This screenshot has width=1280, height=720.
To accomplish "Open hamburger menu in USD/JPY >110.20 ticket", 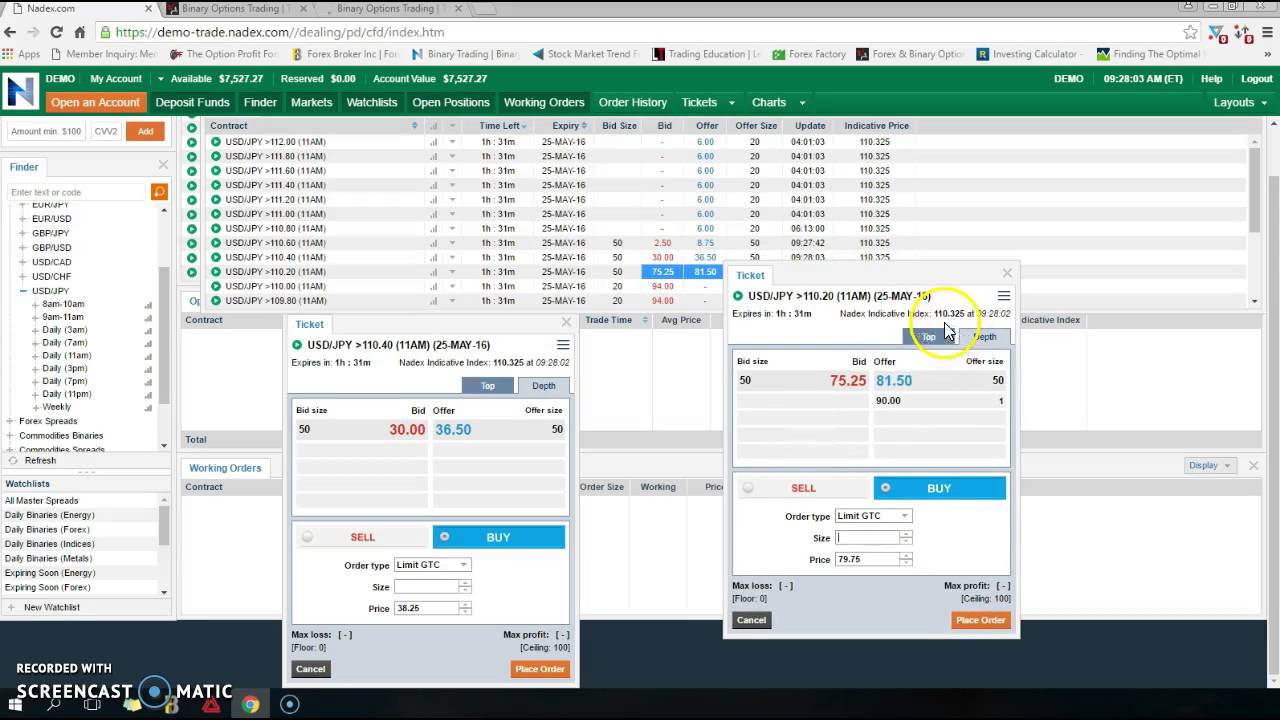I will point(1003,296).
